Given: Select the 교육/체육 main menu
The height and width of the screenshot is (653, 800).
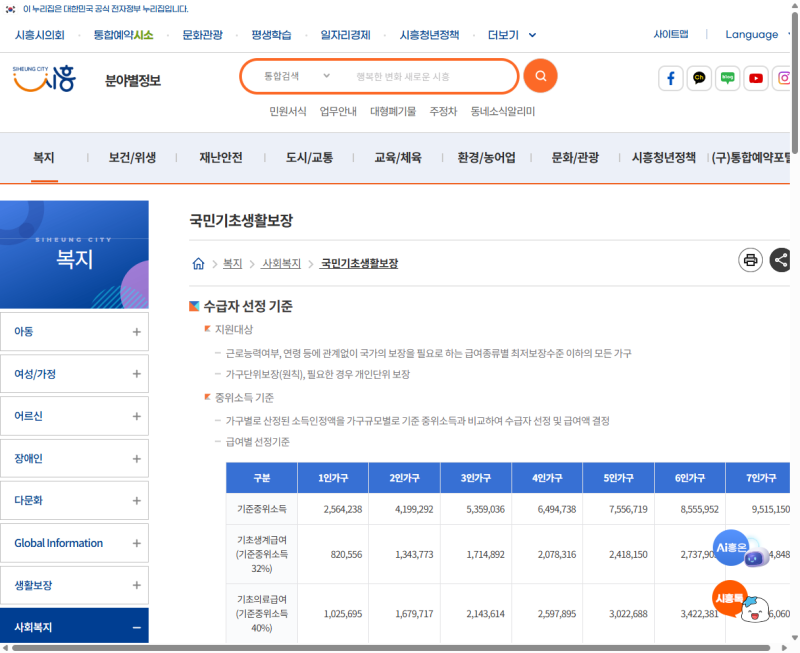Looking at the screenshot, I should 398,158.
